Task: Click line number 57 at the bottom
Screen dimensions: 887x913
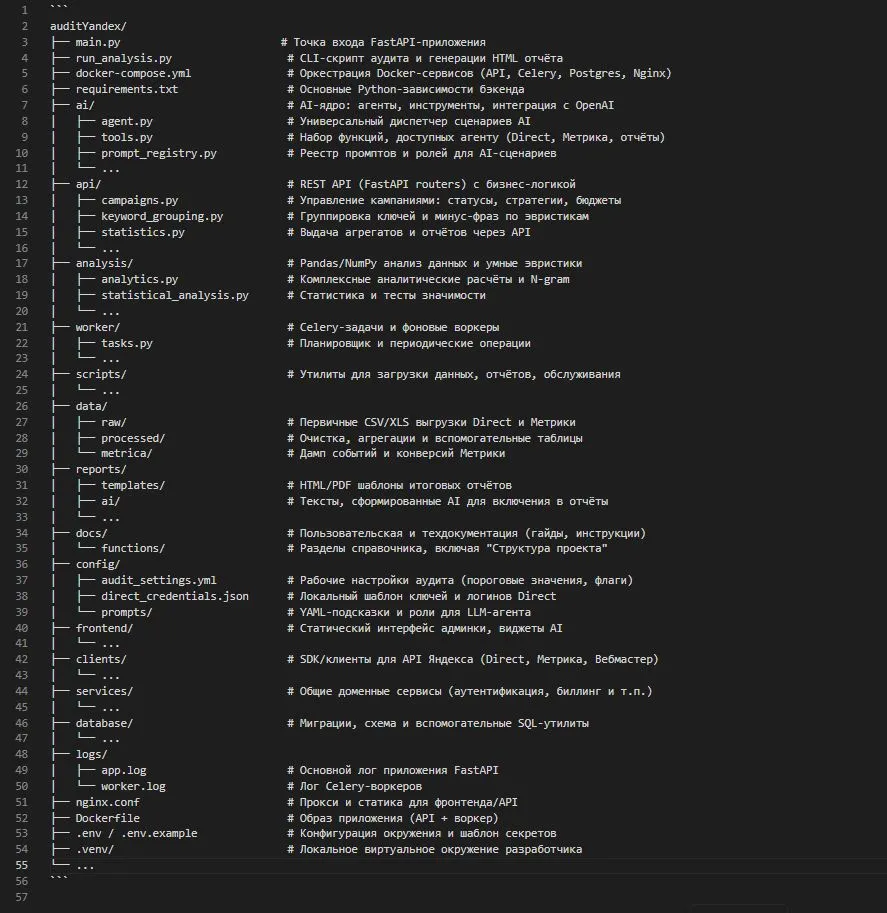Action: [x=22, y=897]
